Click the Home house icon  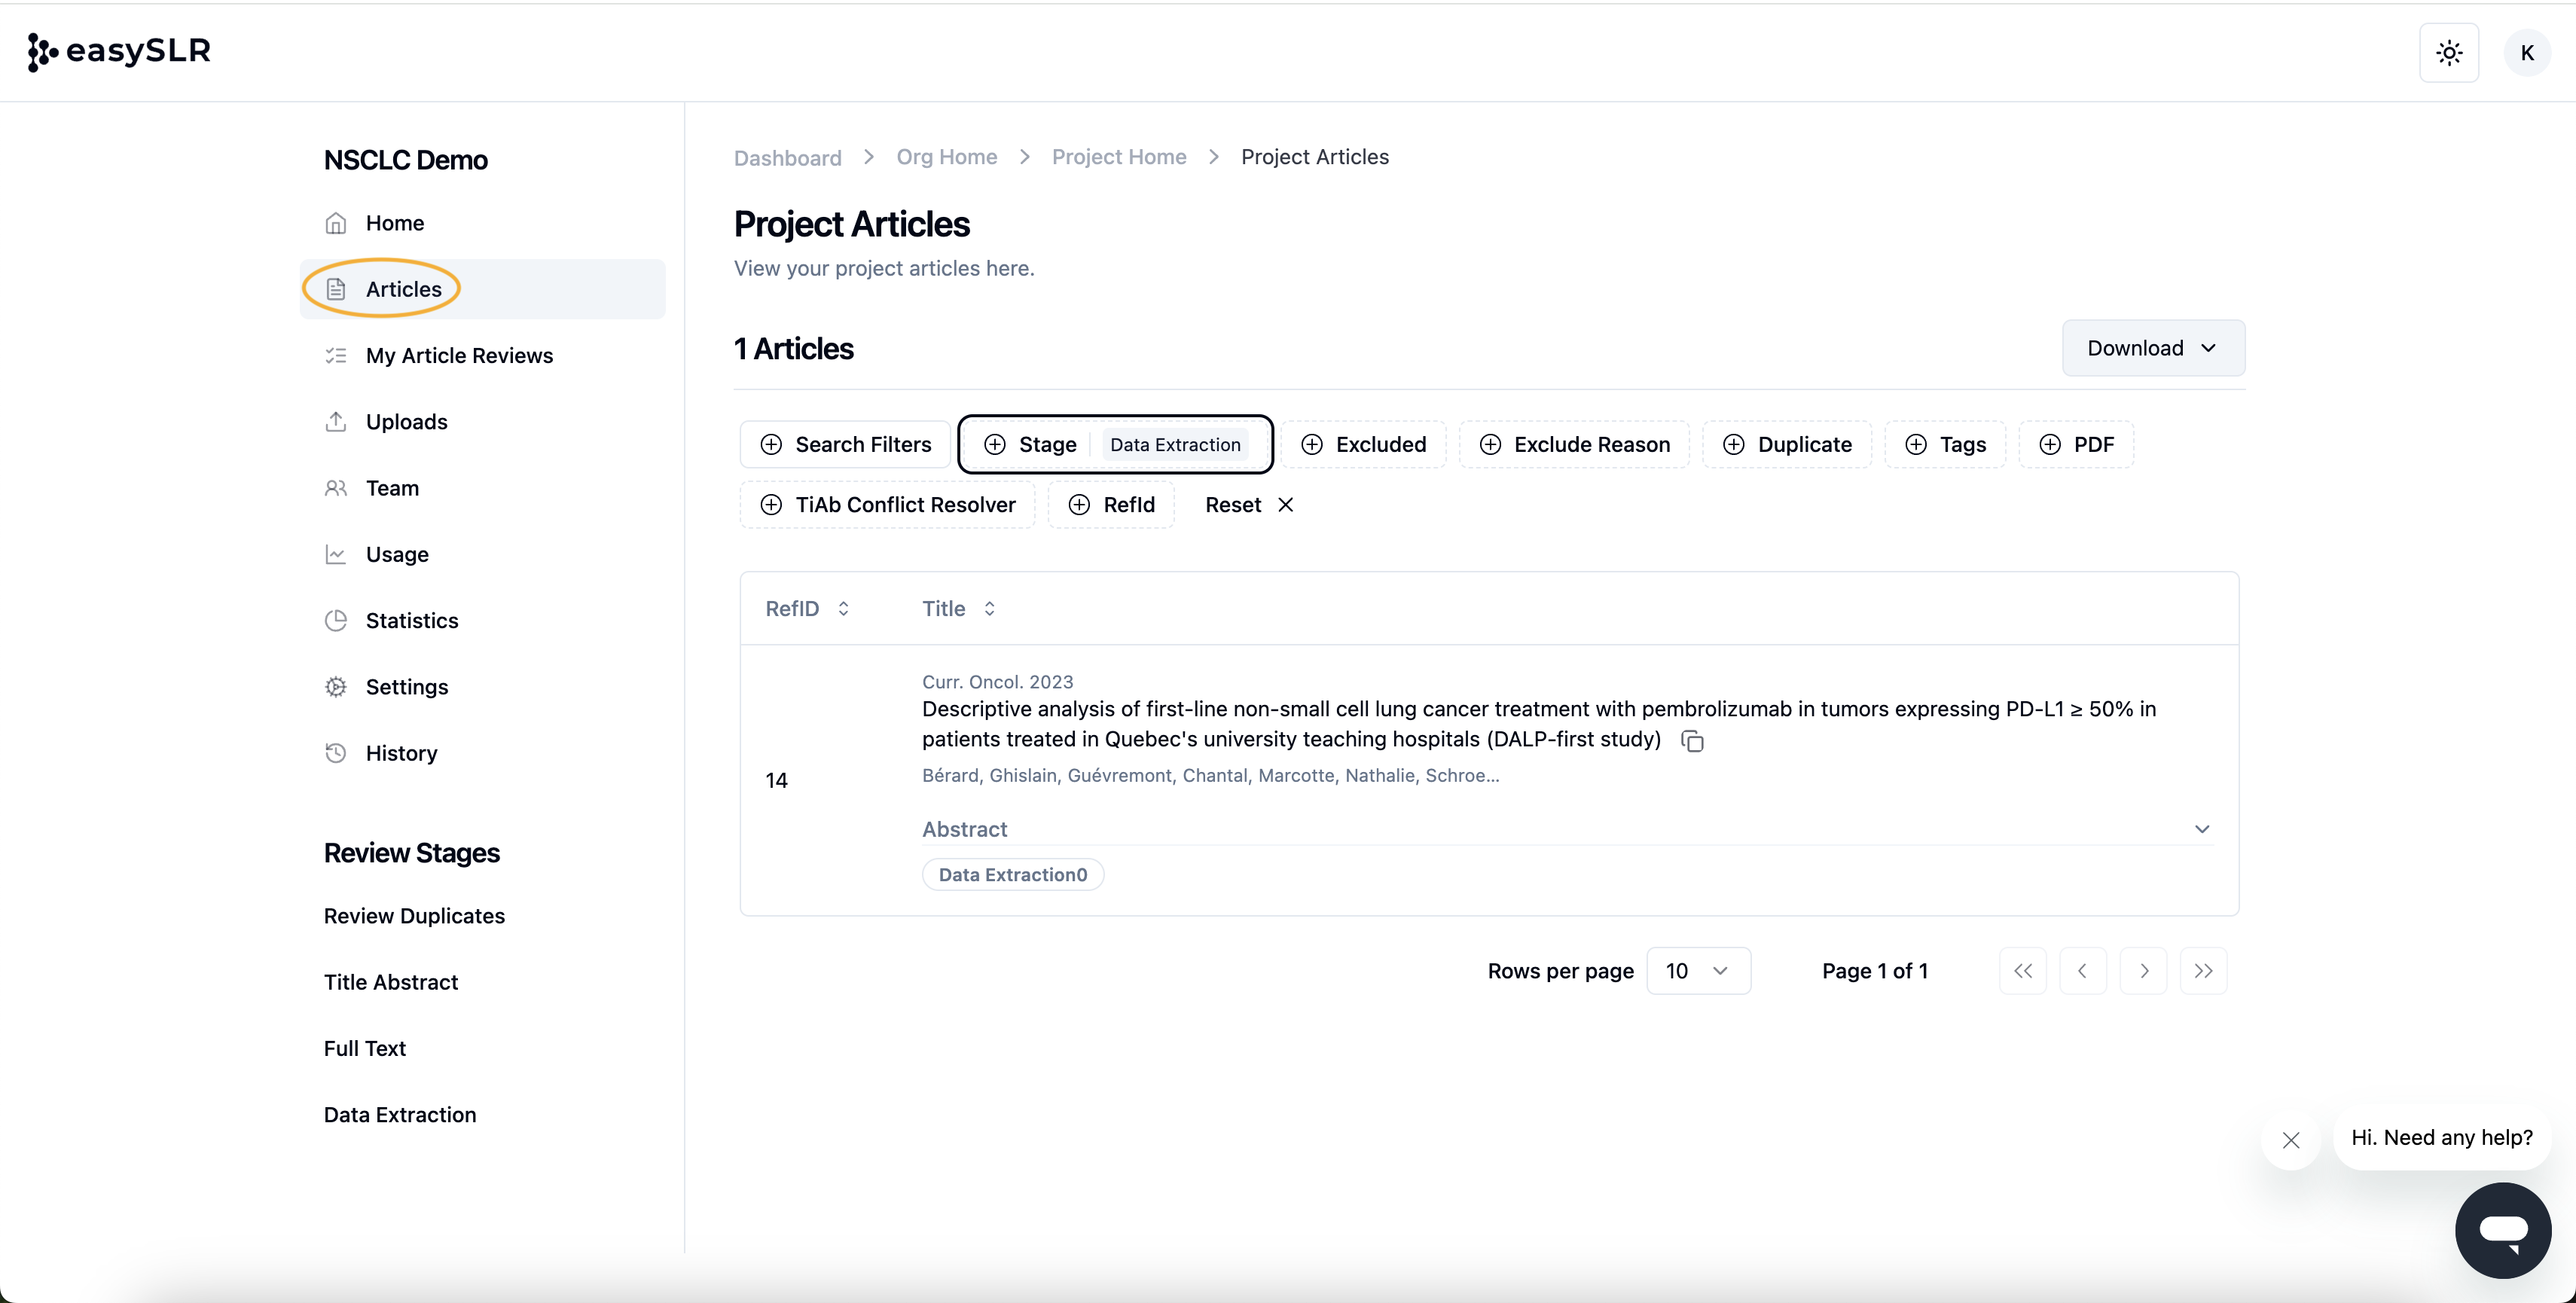pos(336,223)
